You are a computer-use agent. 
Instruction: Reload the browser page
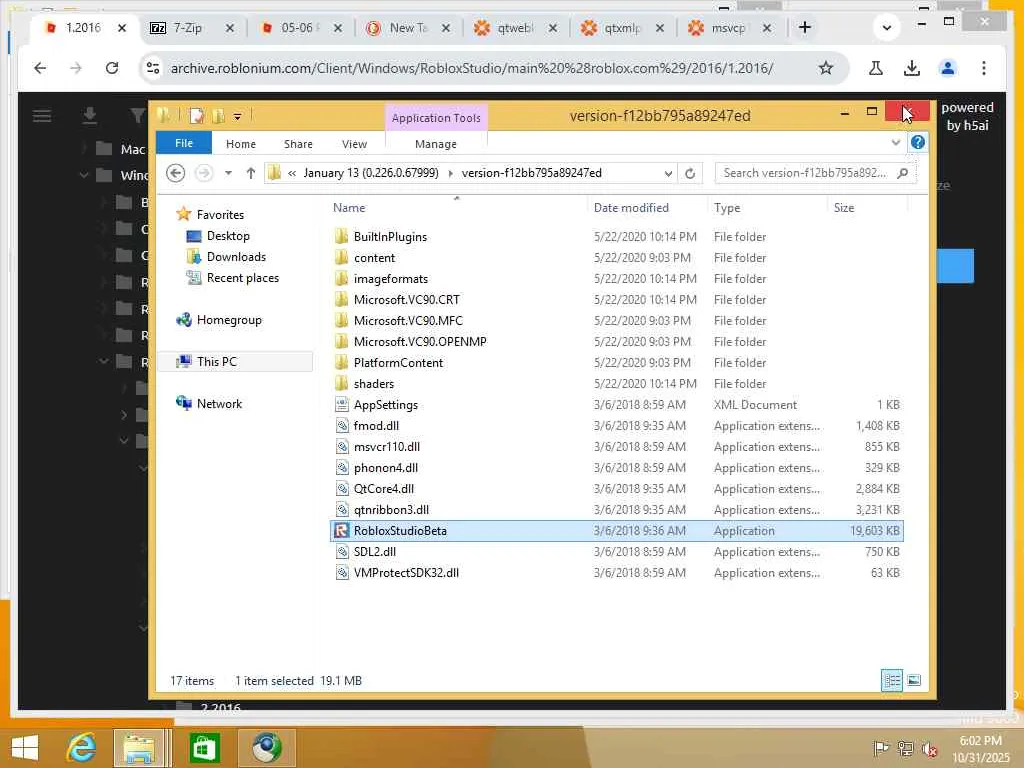point(112,68)
